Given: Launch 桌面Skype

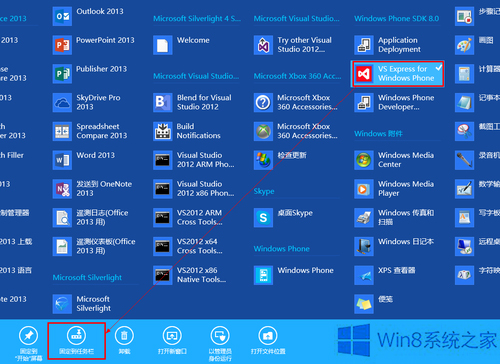Looking at the screenshot, I should [x=284, y=217].
